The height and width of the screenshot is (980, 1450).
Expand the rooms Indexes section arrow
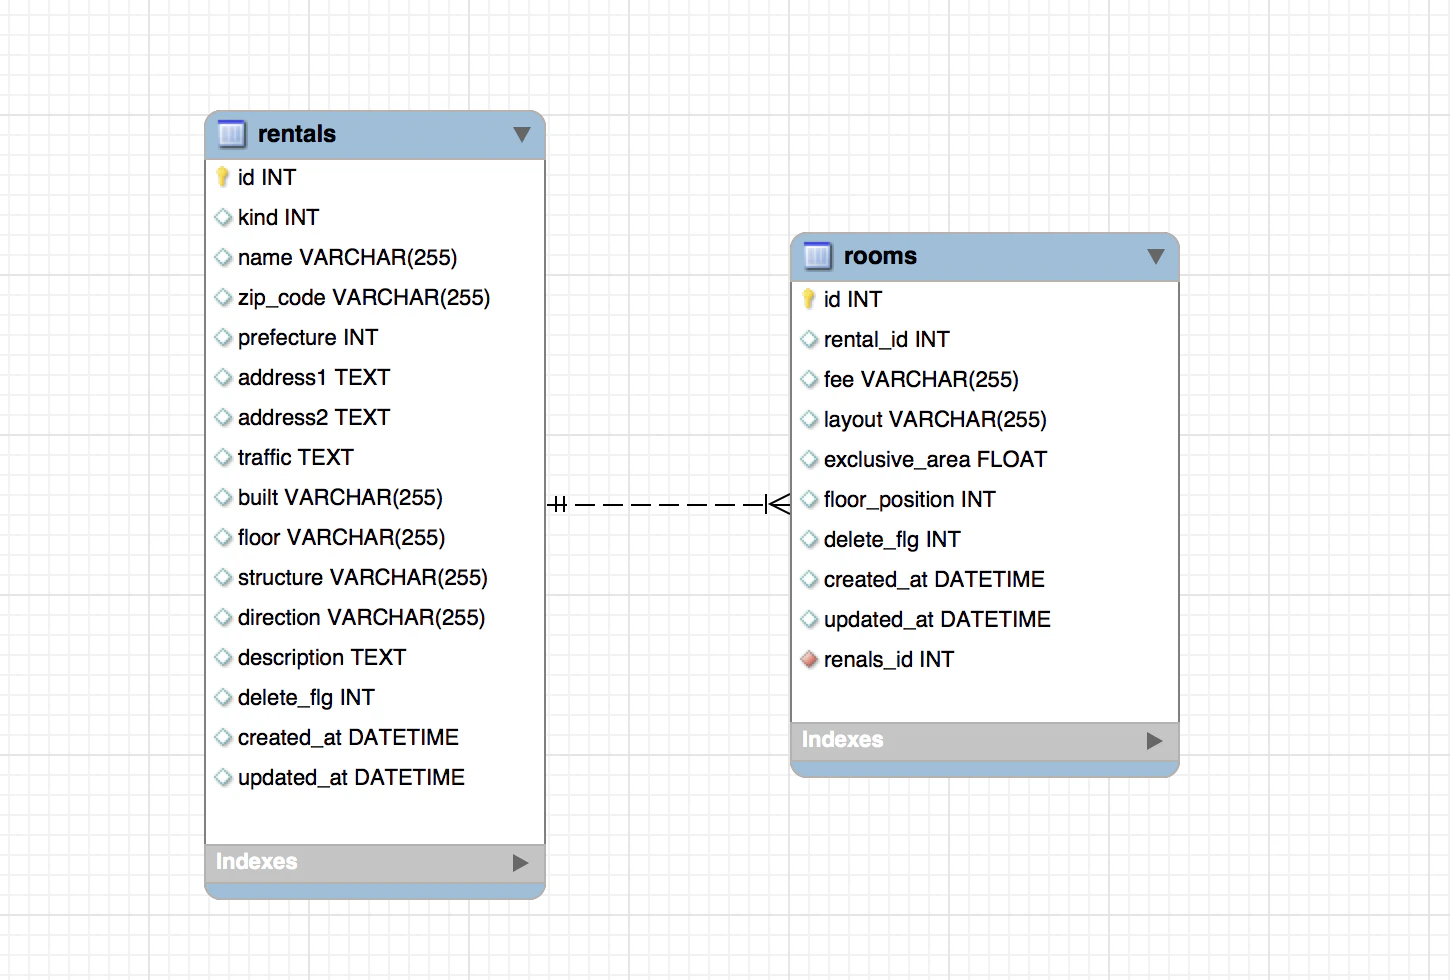[x=1154, y=740]
